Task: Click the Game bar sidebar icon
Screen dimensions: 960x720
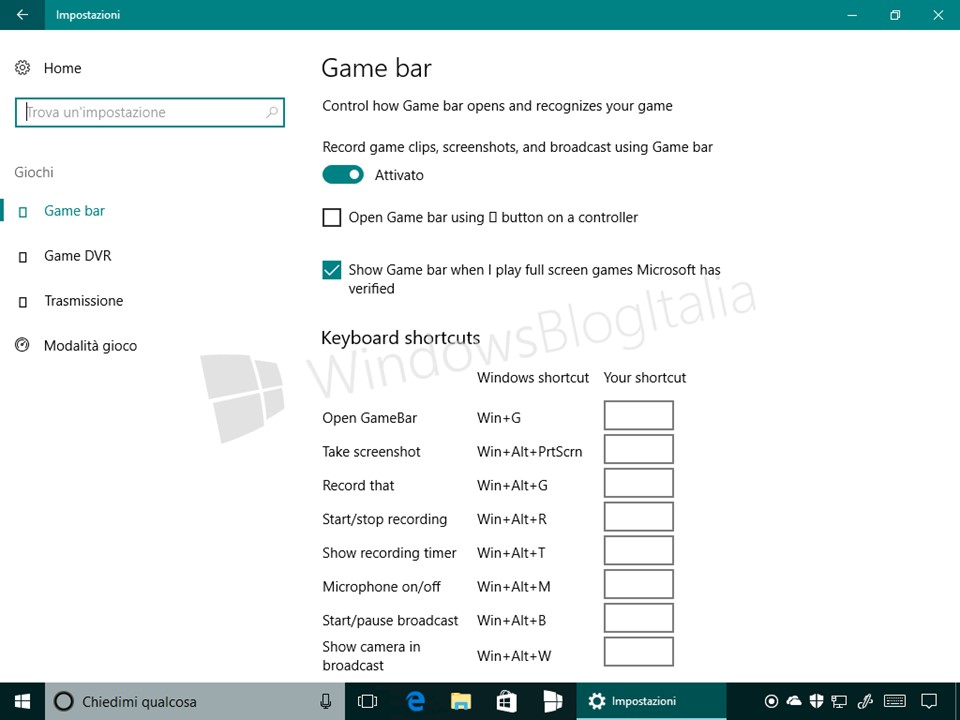Action: pos(23,212)
